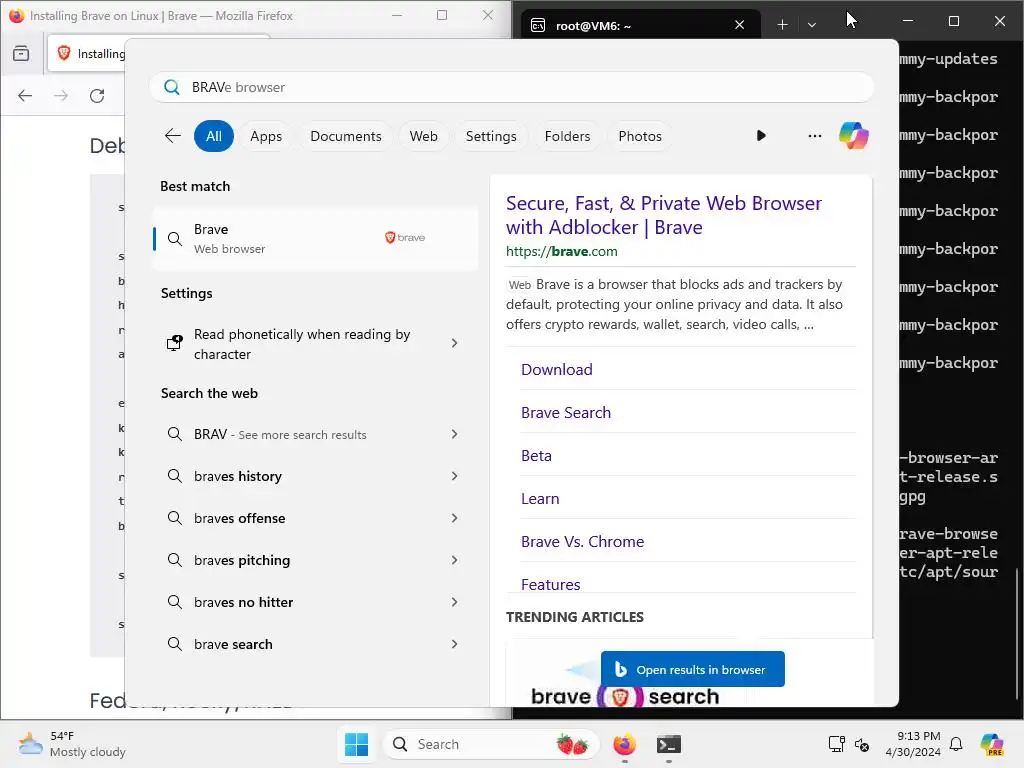Open Terminal from the taskbar
The height and width of the screenshot is (768, 1024).
669,744
